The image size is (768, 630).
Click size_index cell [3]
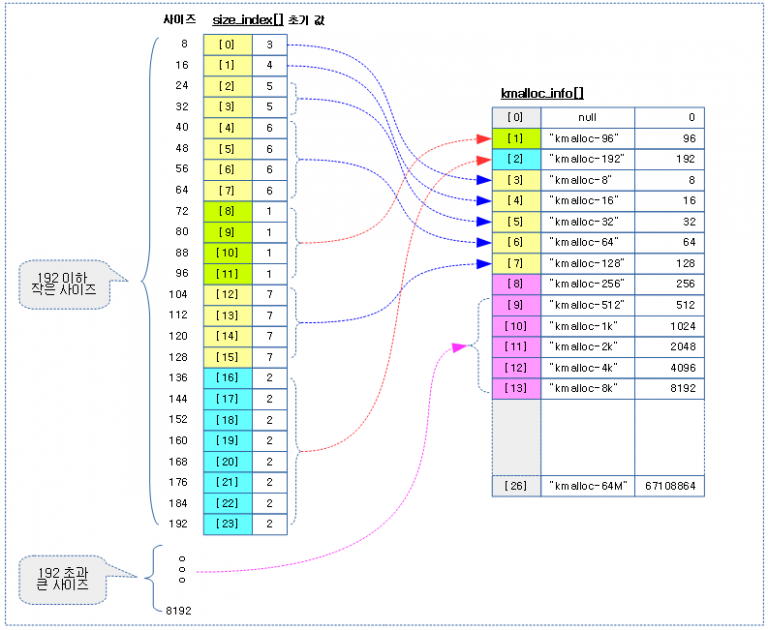pos(228,107)
